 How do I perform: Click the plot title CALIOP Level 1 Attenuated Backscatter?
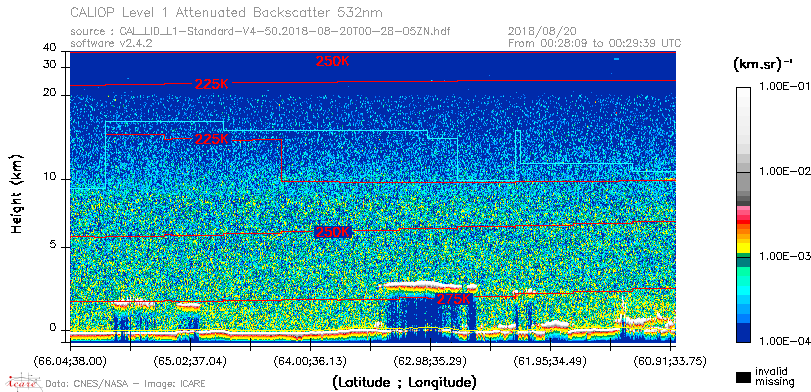click(227, 12)
